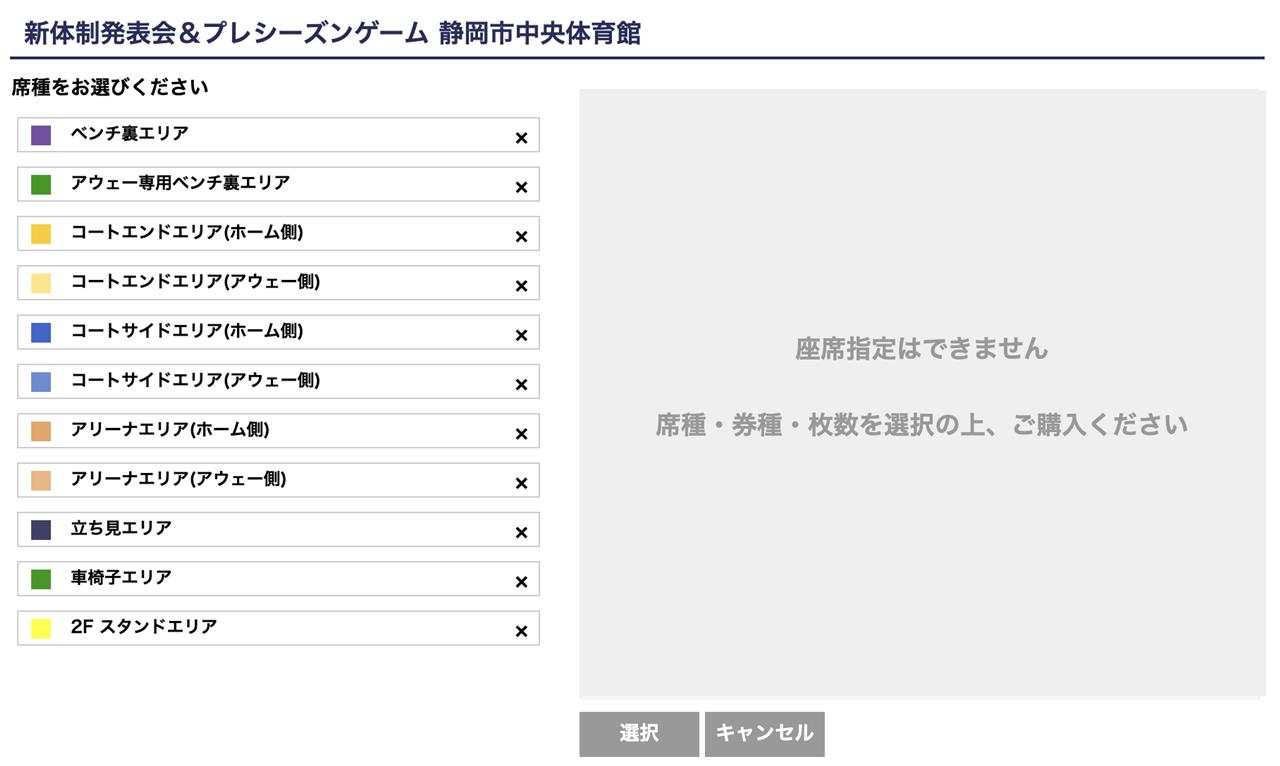Click the × icon on 車椅子エリア row
This screenshot has height=766, width=1280.
click(x=521, y=582)
